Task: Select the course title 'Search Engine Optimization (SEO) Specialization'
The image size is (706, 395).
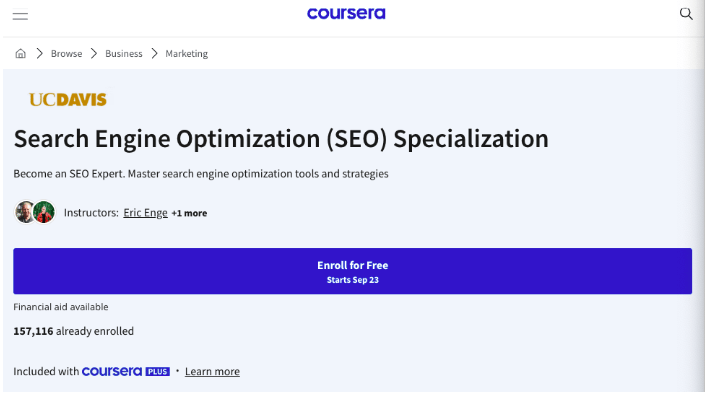Action: click(x=281, y=139)
